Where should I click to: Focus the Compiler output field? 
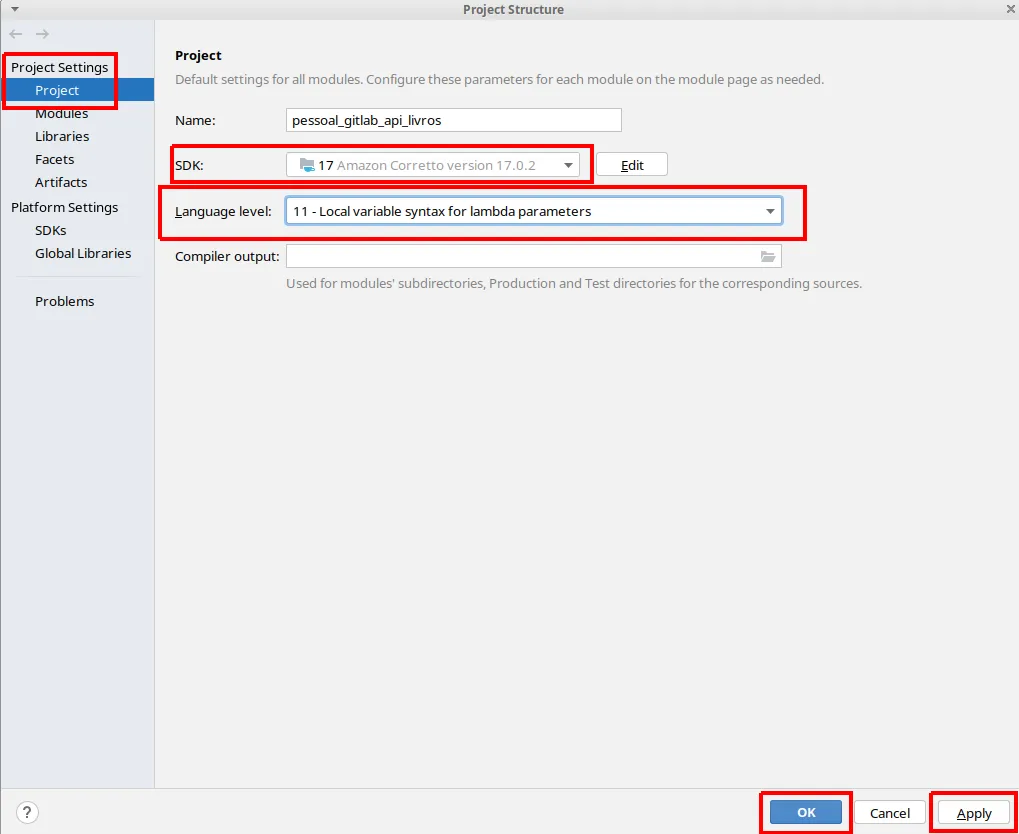(x=534, y=256)
